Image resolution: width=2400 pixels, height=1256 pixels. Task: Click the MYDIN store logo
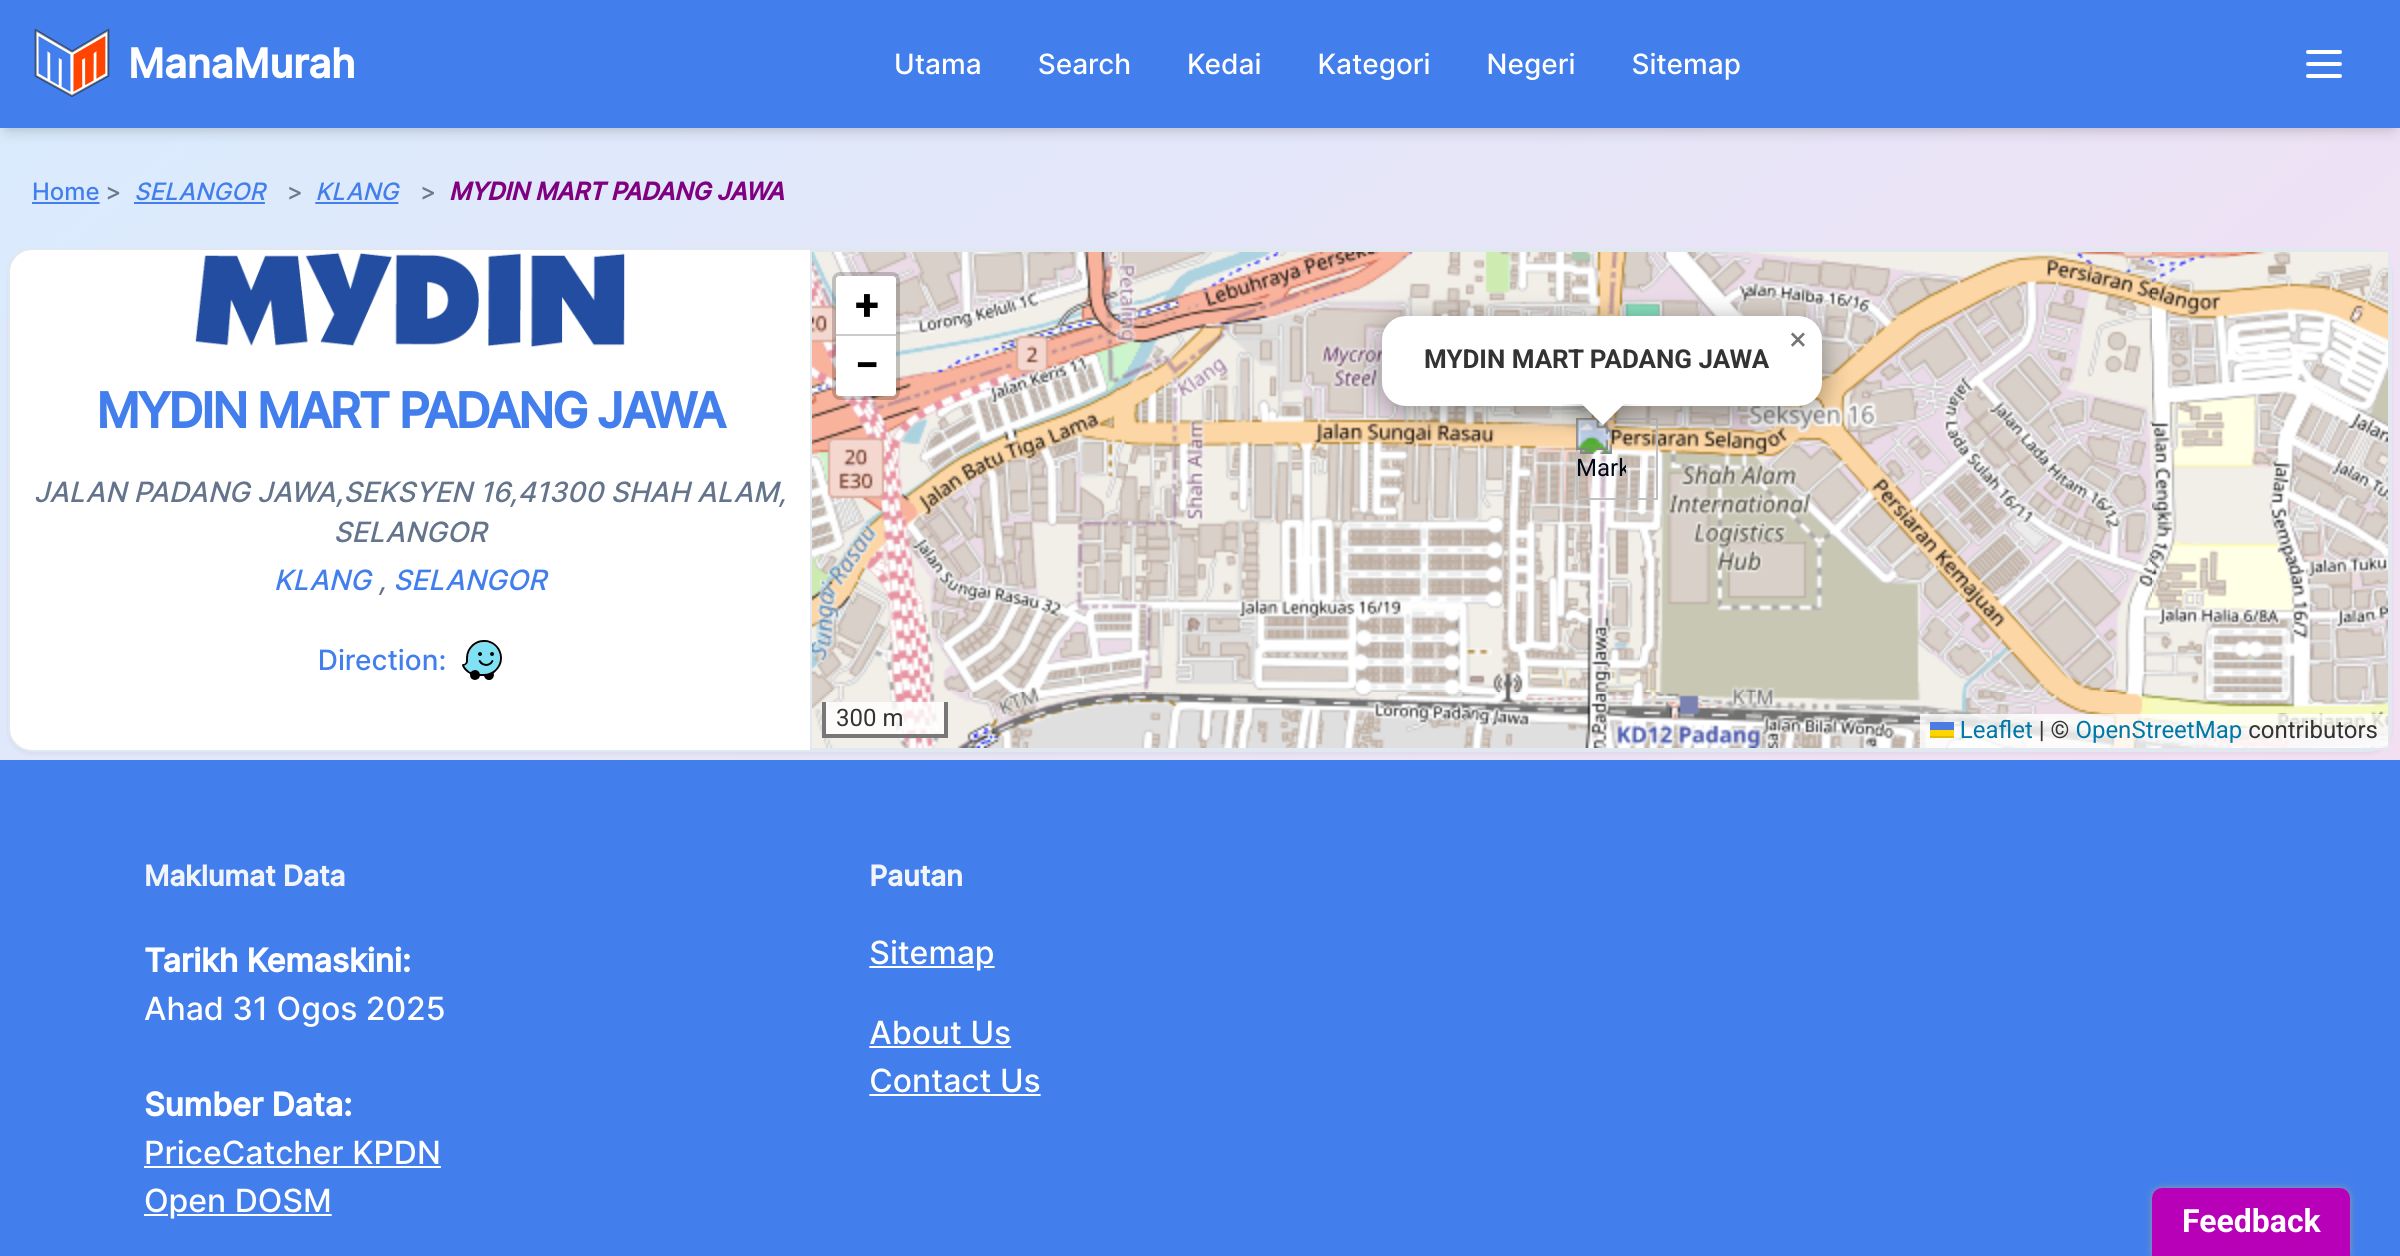pos(411,299)
